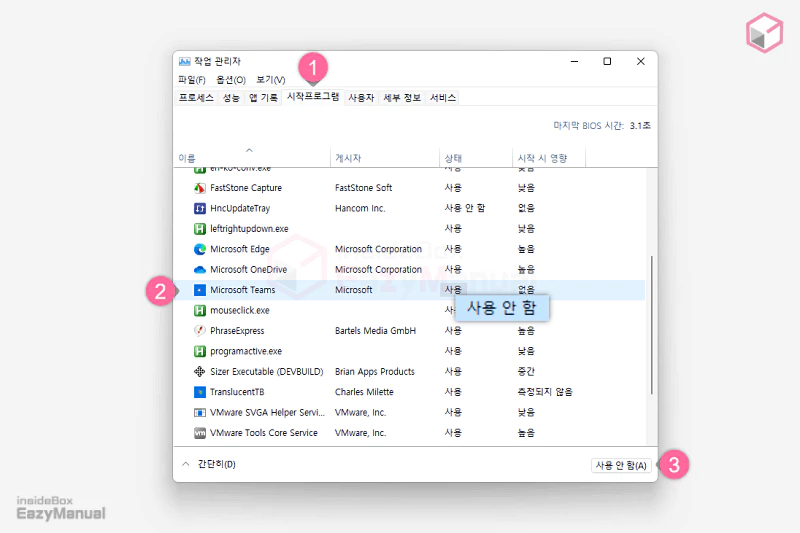Click TranslucentTB's 측정되지 않음 impact cell
800x533 pixels.
click(x=545, y=392)
